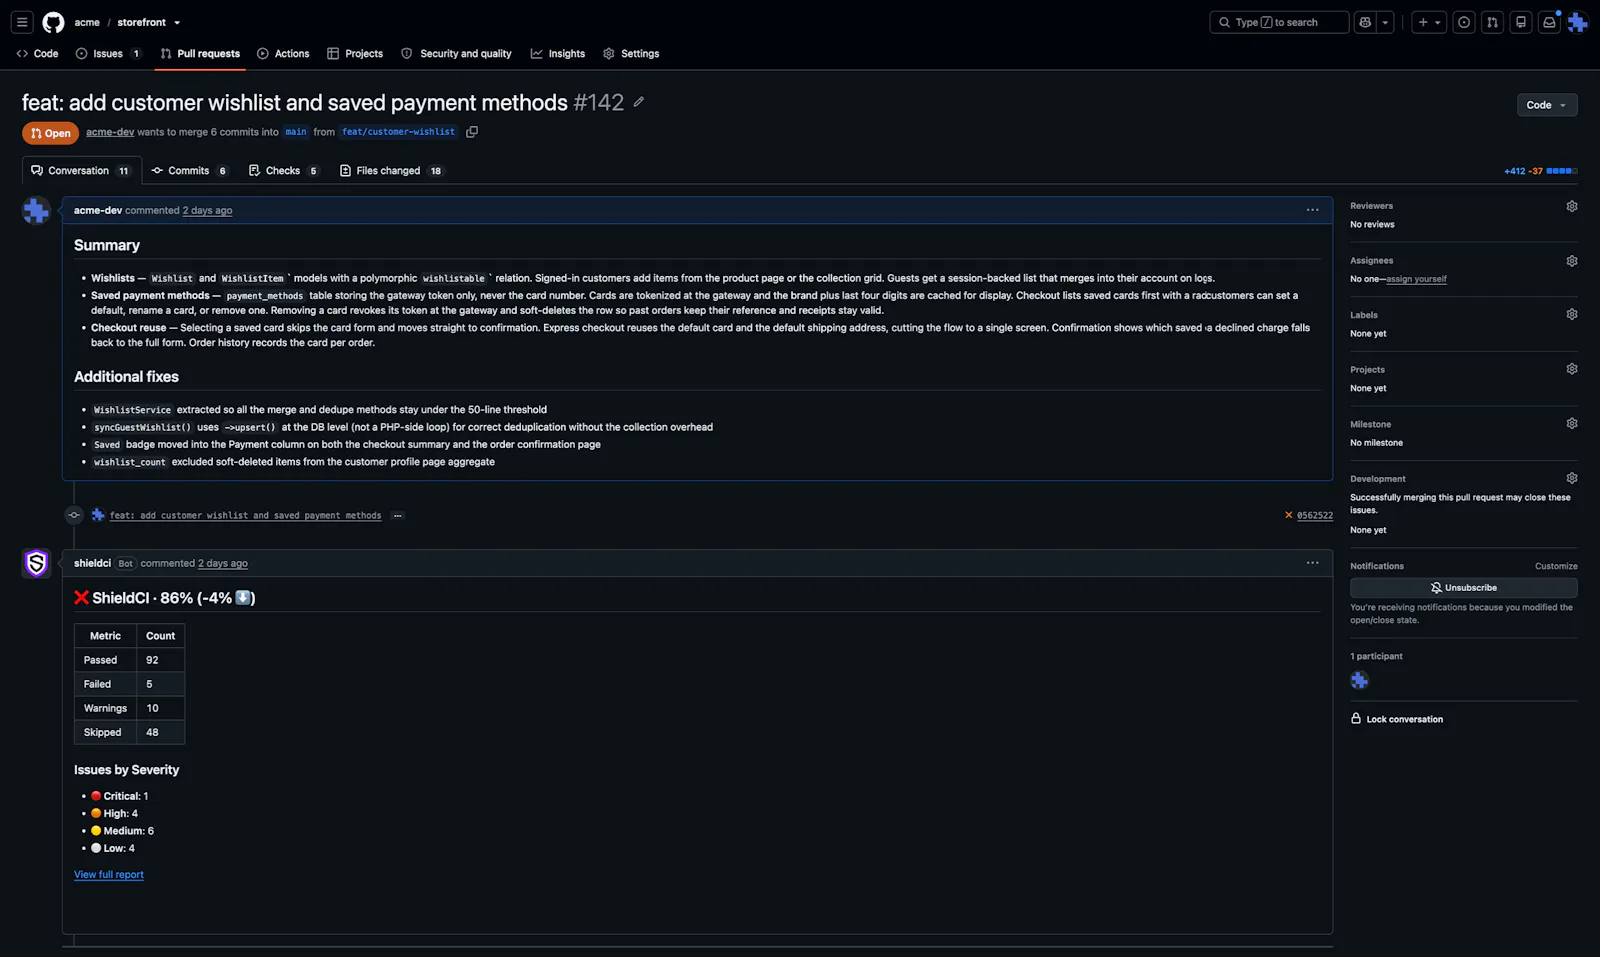Open commit hash 0562522
The height and width of the screenshot is (957, 1600).
pyautogui.click(x=1315, y=516)
